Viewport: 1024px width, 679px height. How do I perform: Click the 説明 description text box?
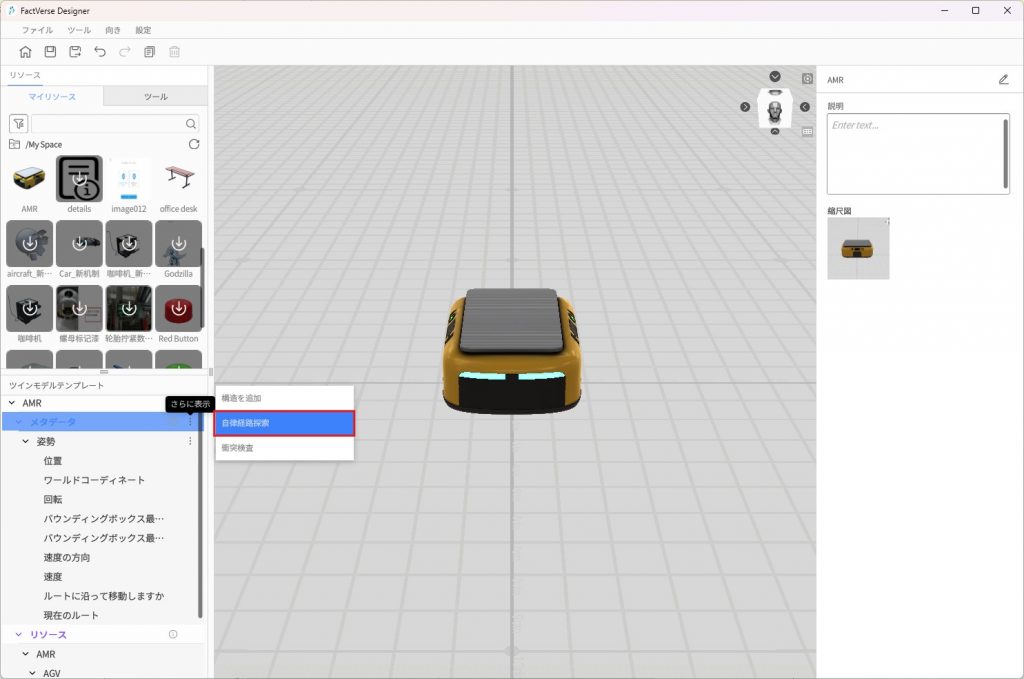click(x=917, y=153)
